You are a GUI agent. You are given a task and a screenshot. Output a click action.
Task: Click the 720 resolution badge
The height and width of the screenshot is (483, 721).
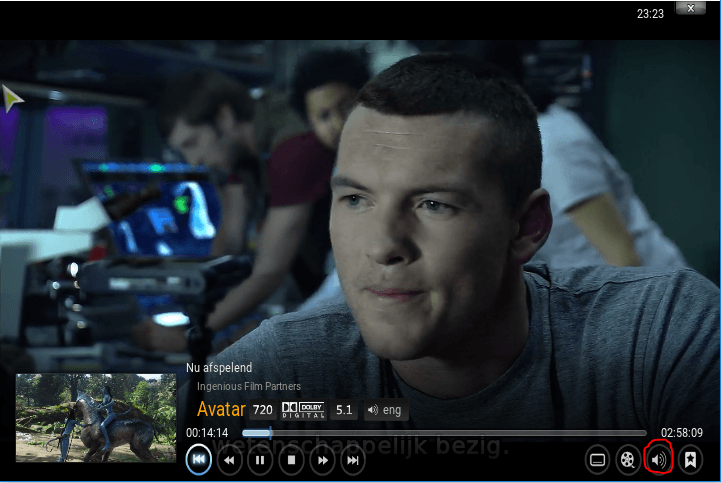tap(263, 410)
